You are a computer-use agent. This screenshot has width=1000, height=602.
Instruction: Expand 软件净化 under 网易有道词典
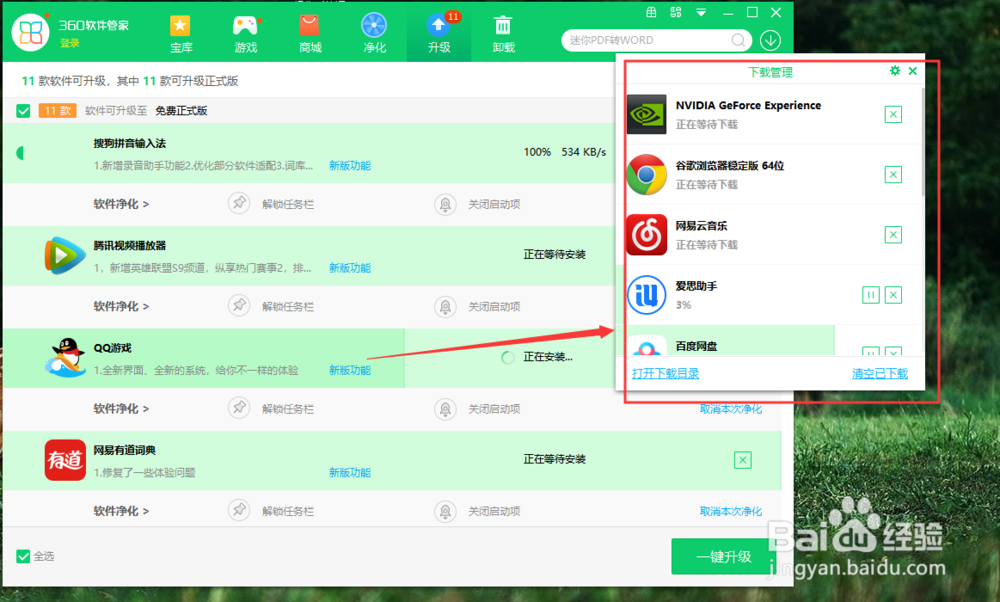121,511
